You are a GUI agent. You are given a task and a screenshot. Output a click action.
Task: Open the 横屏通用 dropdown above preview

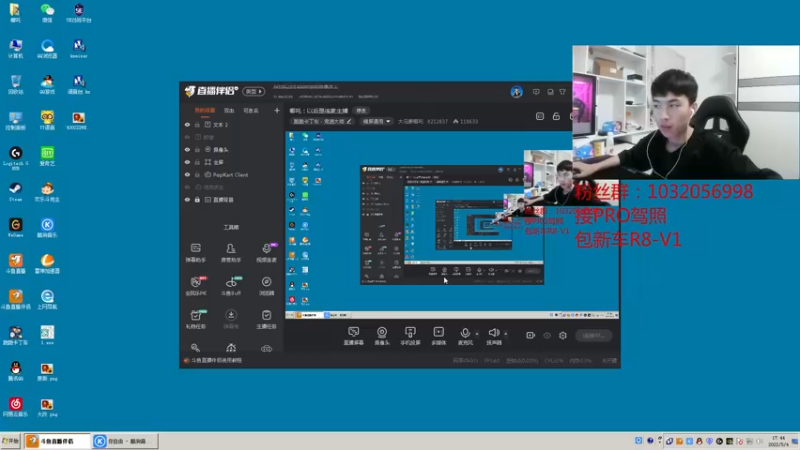point(376,121)
